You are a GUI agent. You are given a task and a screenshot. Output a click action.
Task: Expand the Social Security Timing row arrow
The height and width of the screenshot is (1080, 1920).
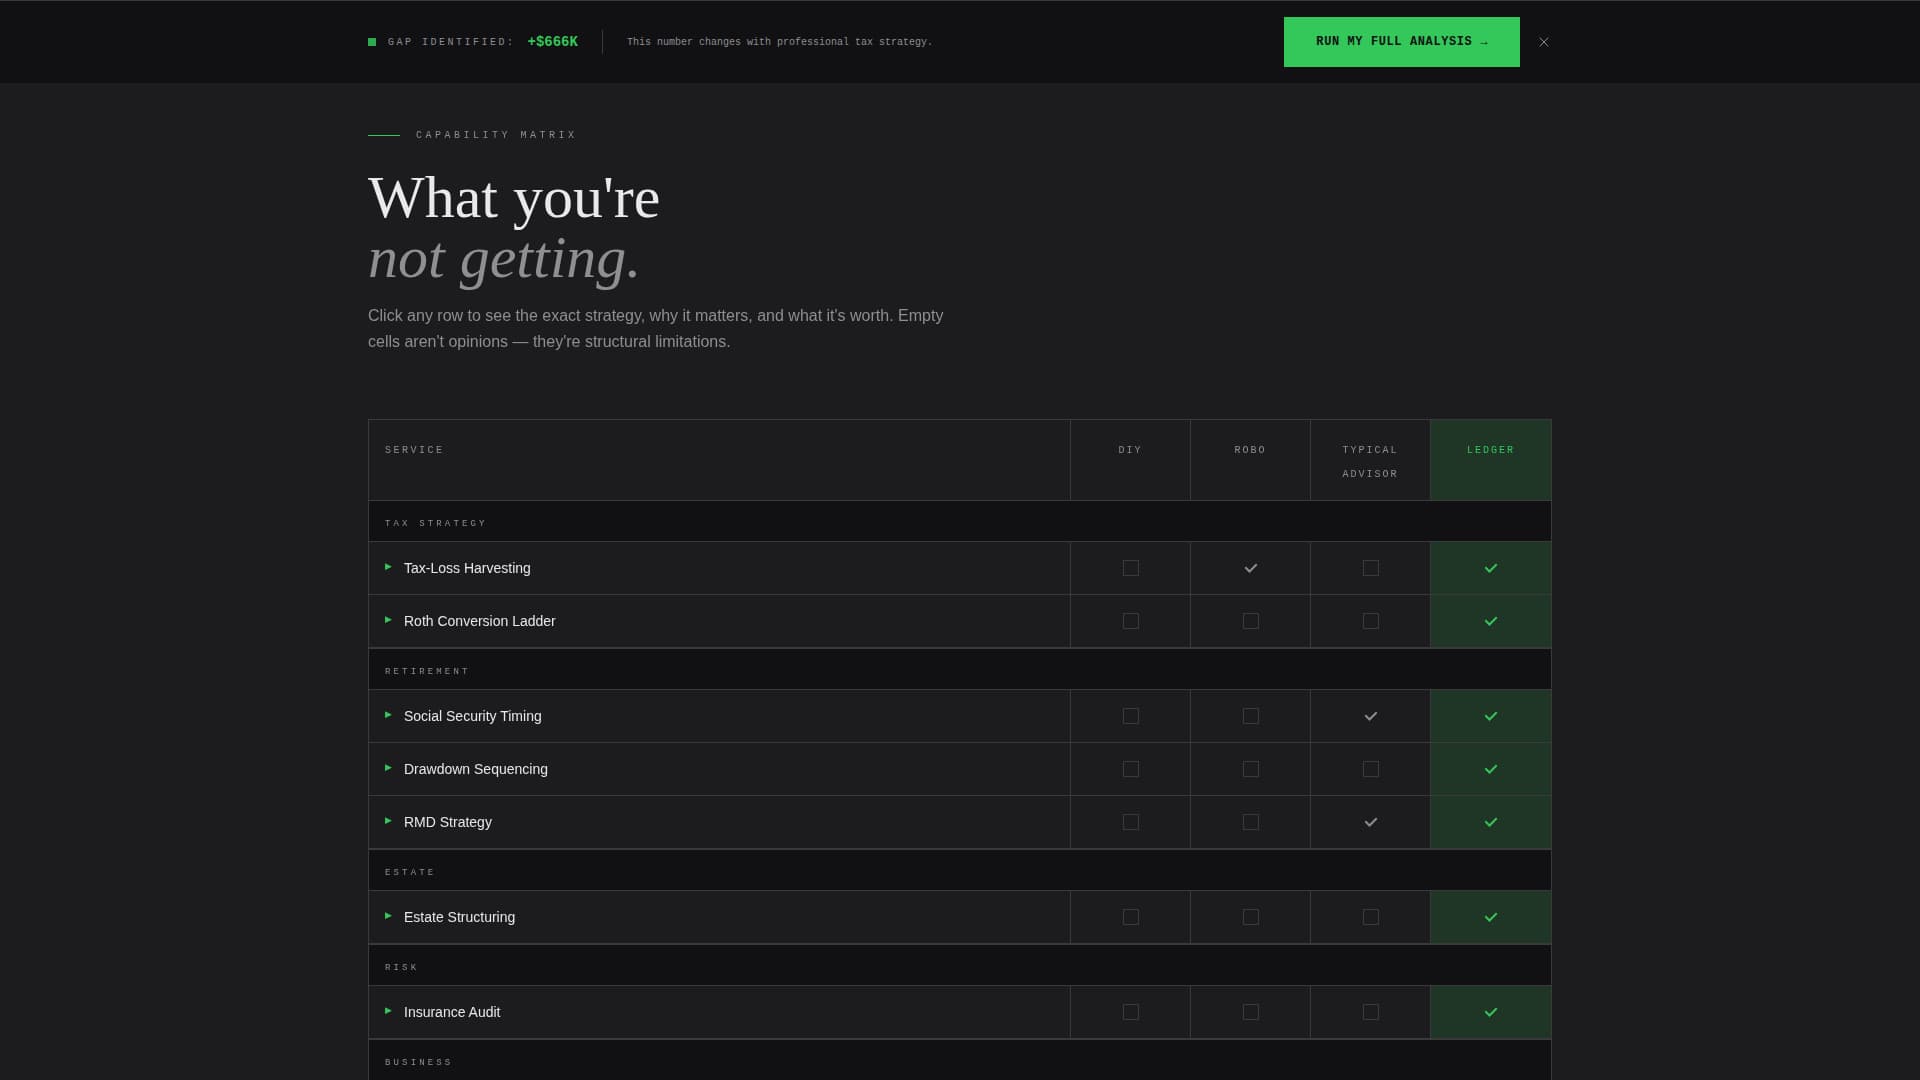click(x=388, y=715)
